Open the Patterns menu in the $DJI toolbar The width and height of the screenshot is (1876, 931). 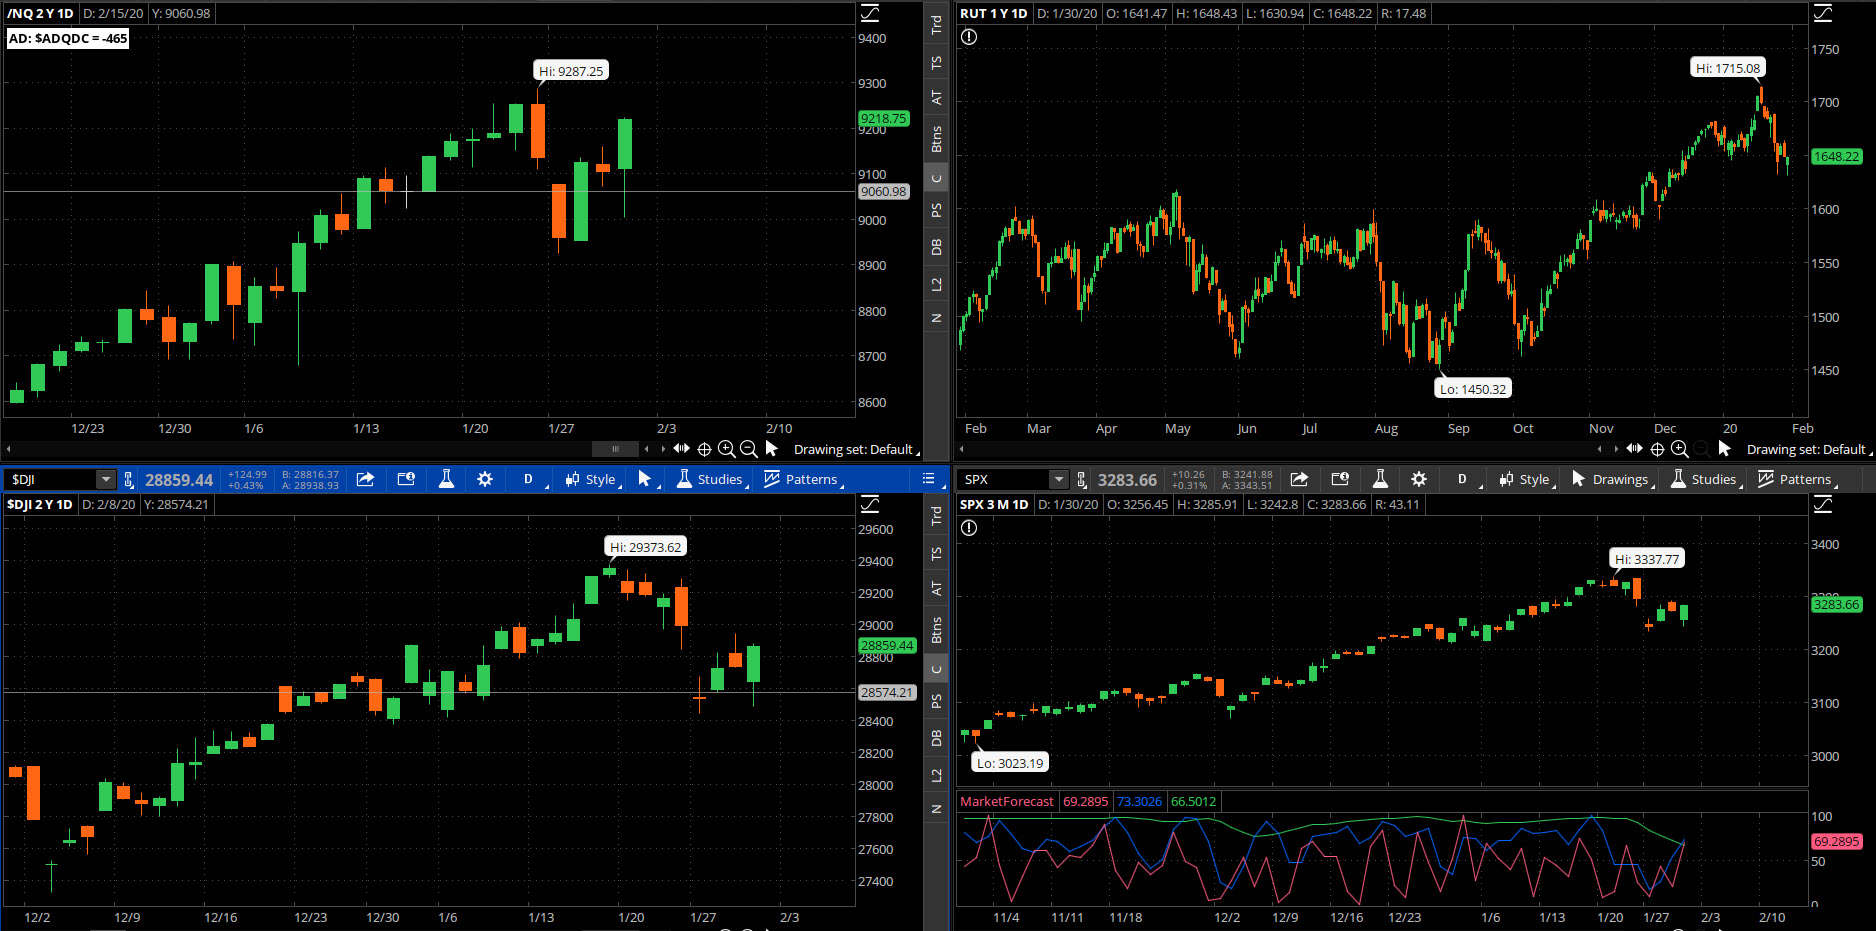coord(803,479)
